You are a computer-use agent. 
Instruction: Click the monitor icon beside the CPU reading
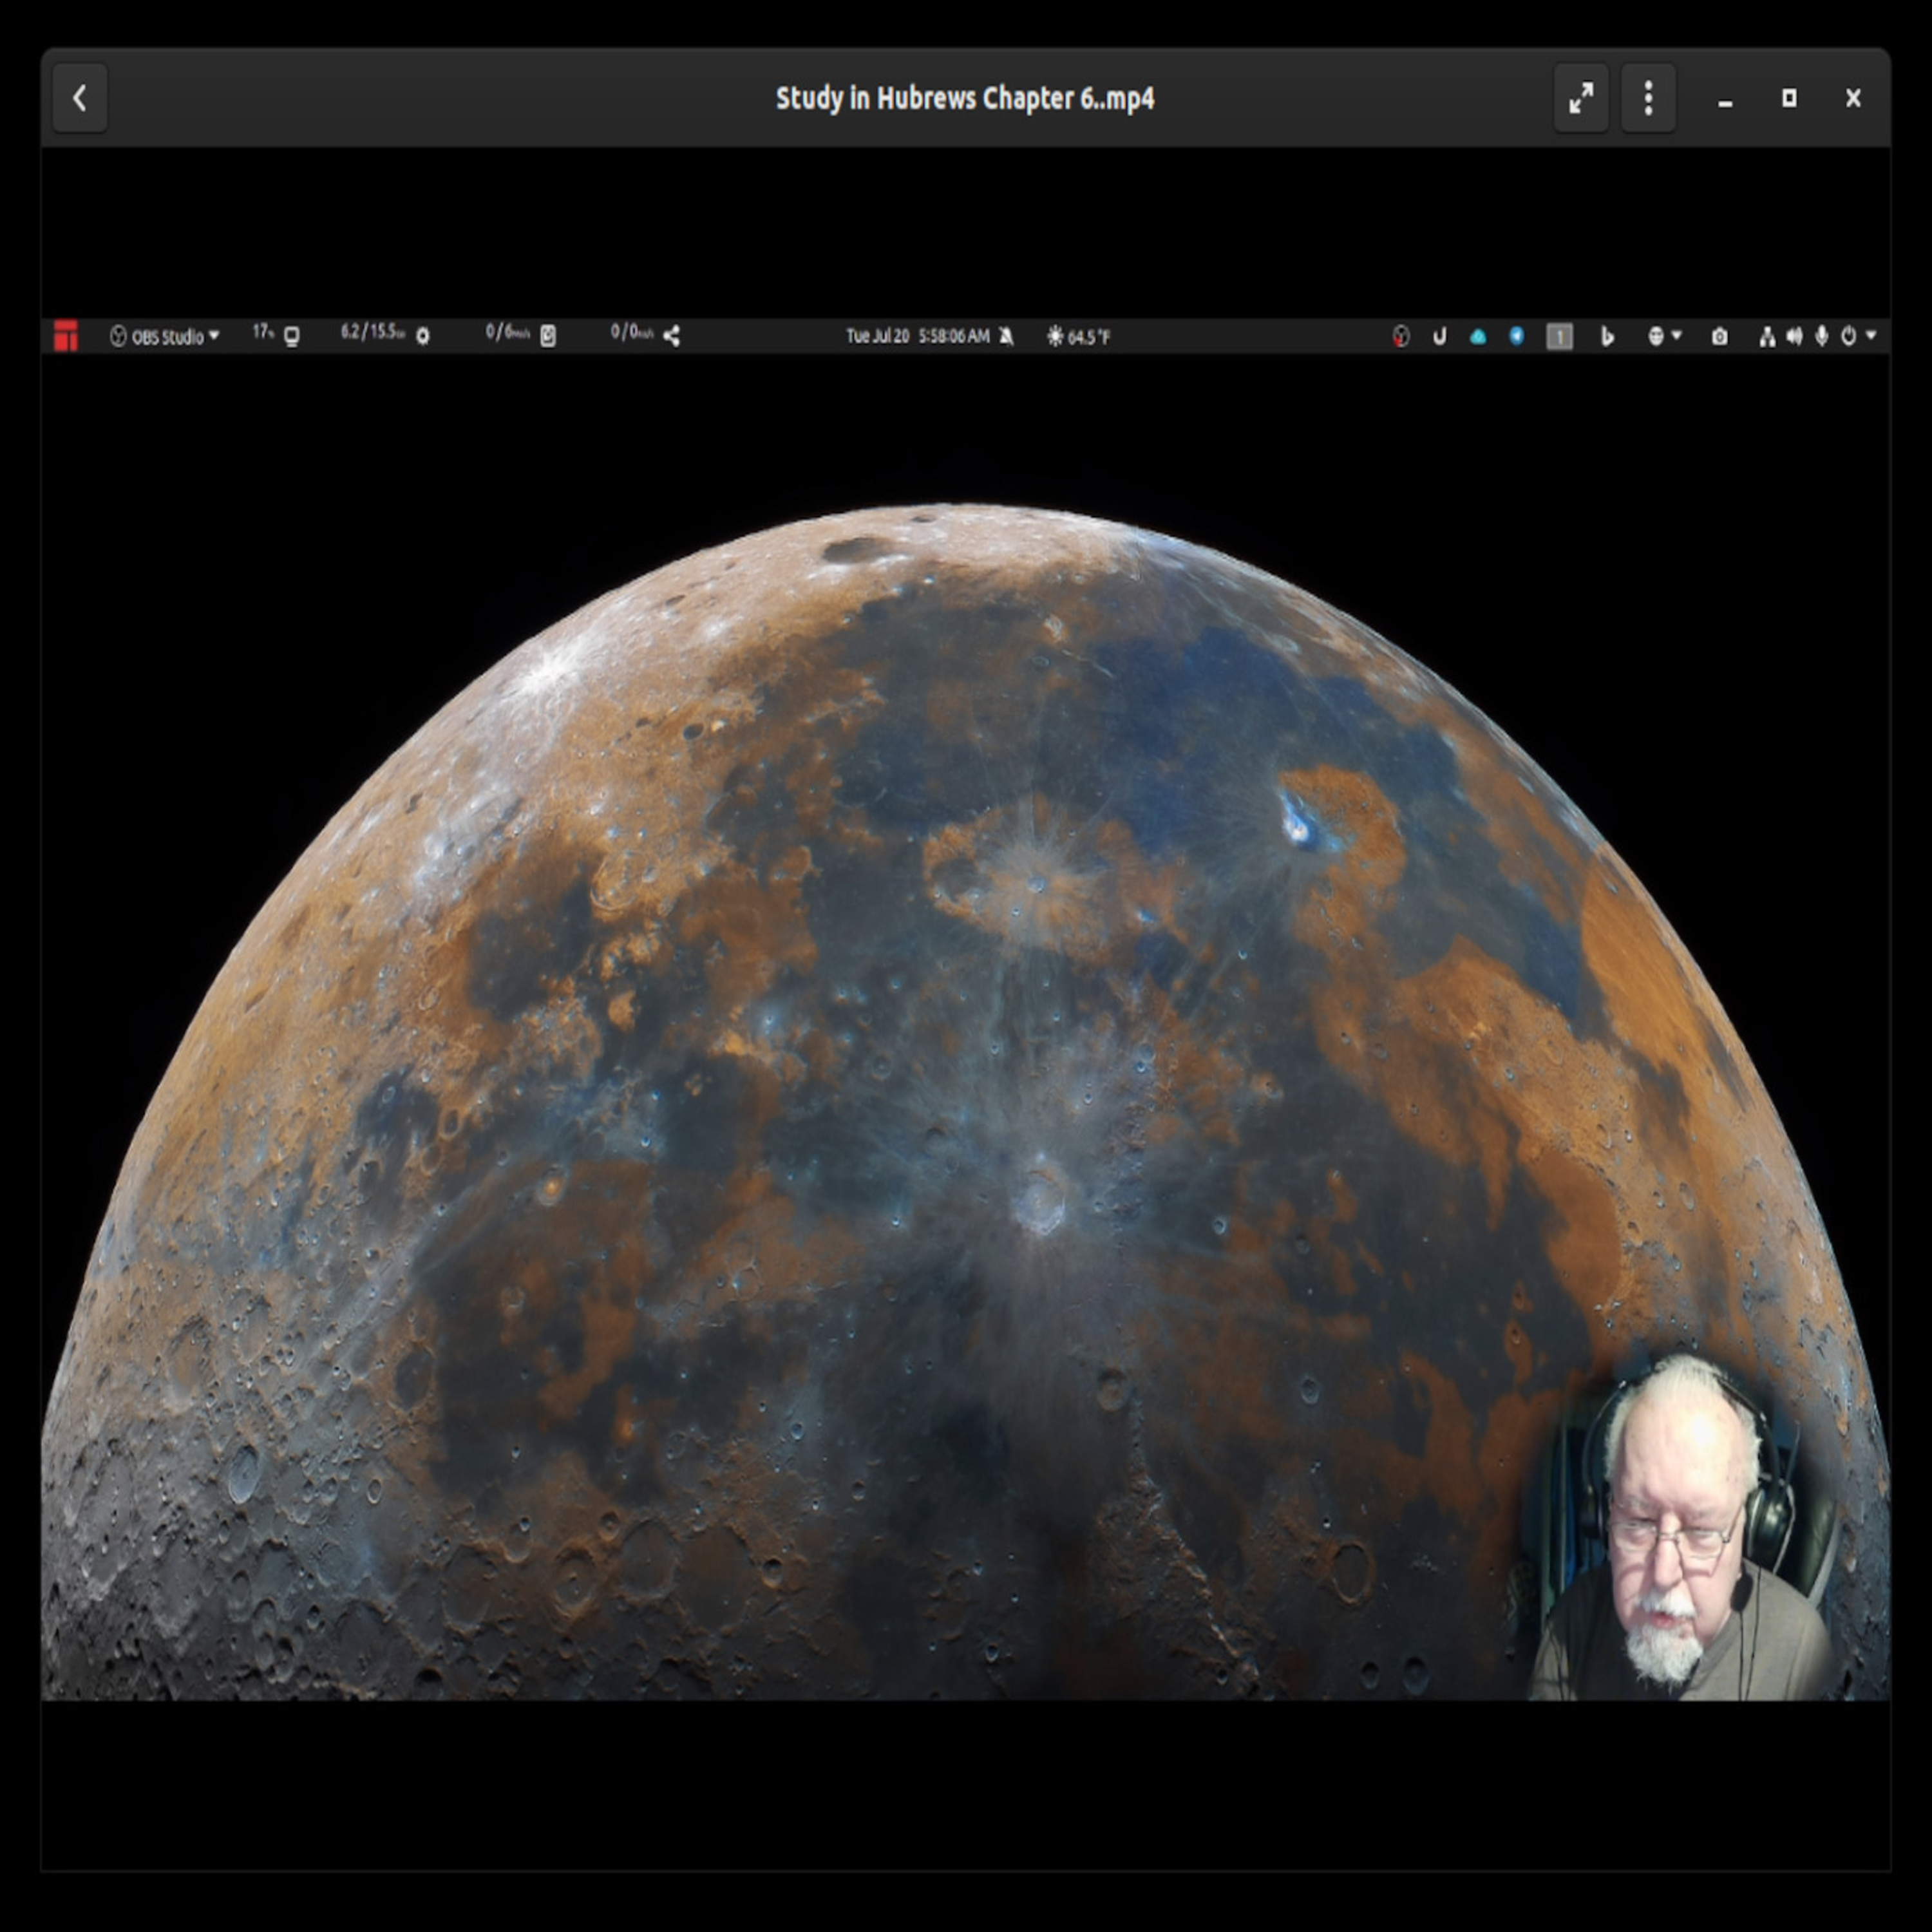click(x=292, y=337)
